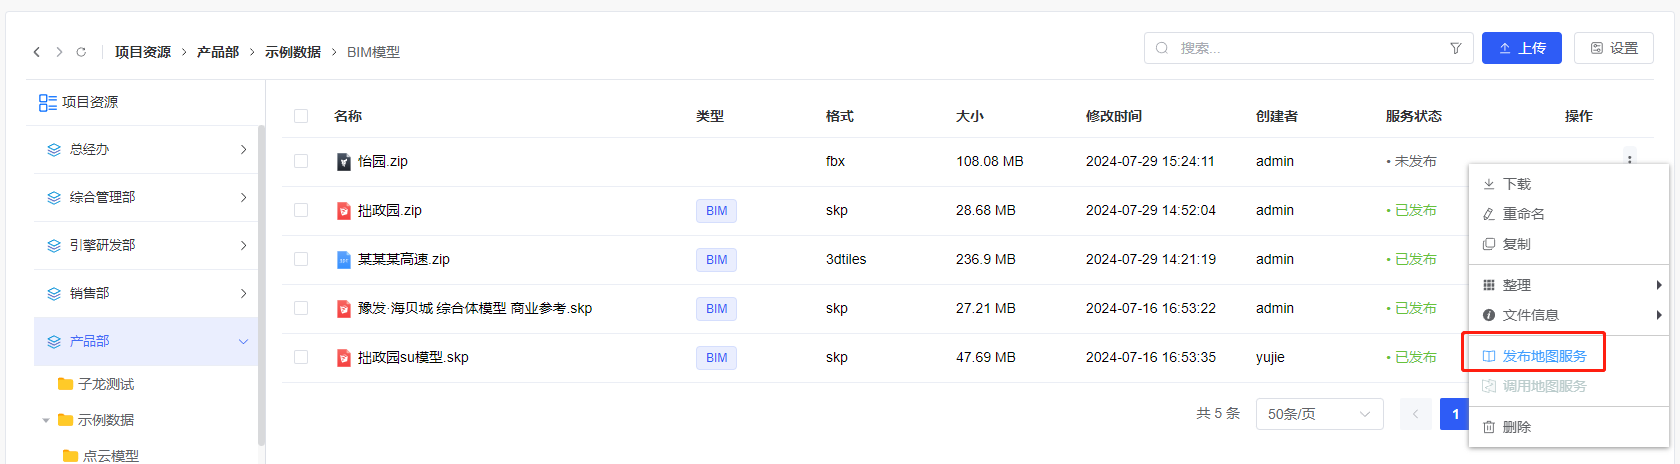
Task: Expand the 总经办 department node
Action: 243,150
